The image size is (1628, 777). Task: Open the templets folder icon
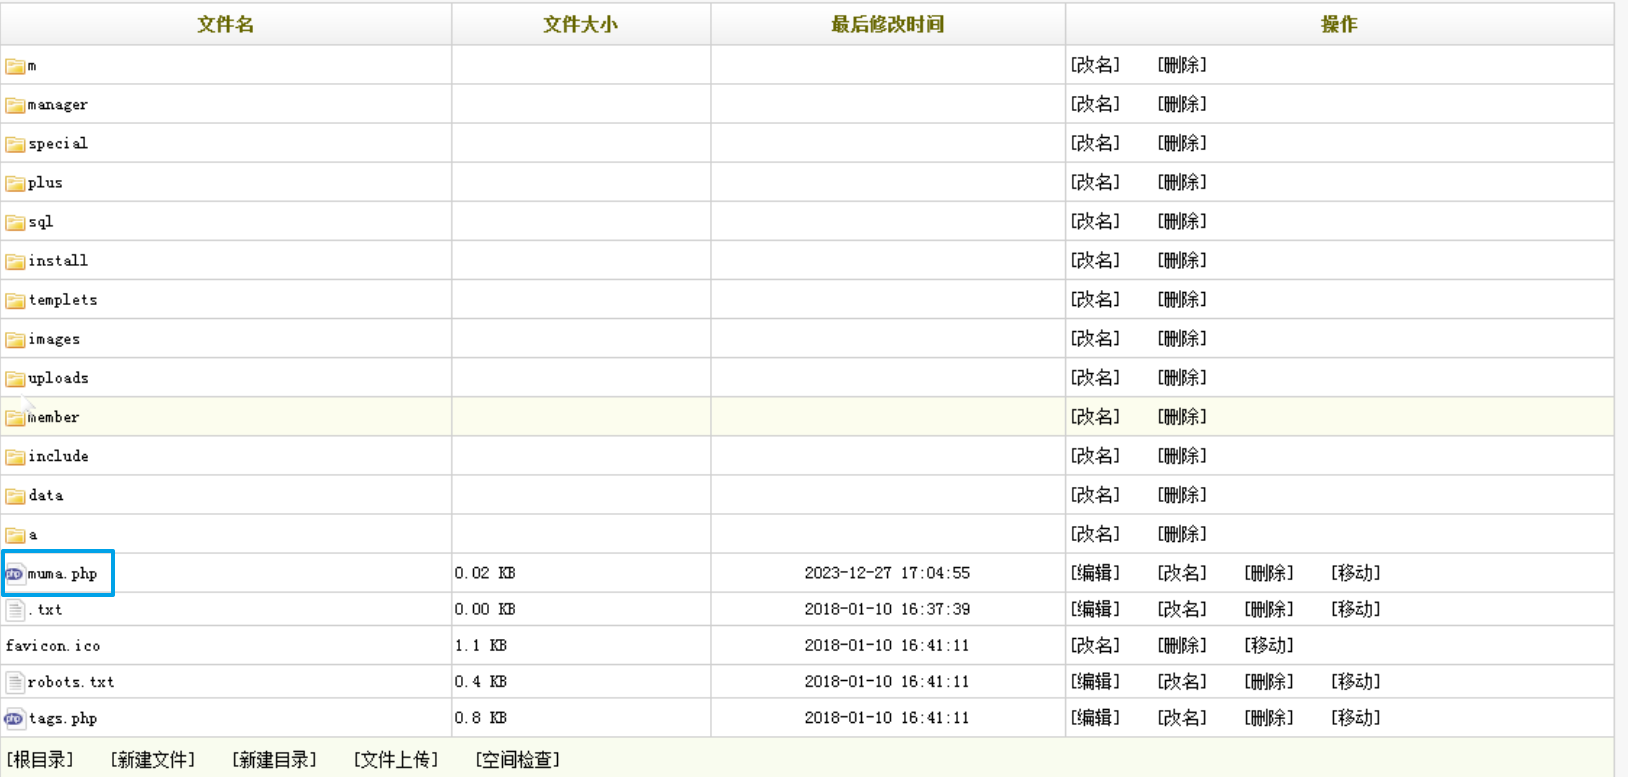tap(15, 300)
